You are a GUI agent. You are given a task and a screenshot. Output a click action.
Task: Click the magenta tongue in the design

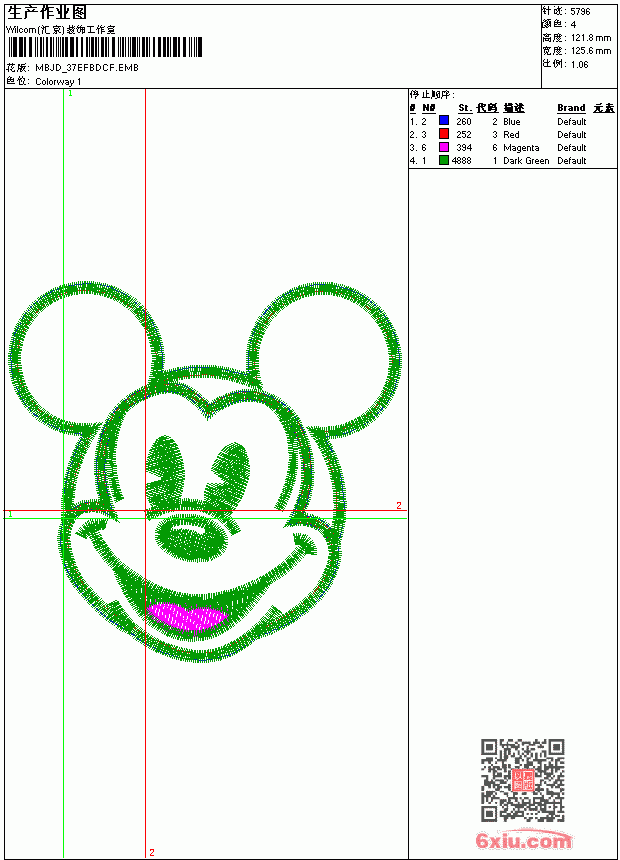(x=187, y=616)
